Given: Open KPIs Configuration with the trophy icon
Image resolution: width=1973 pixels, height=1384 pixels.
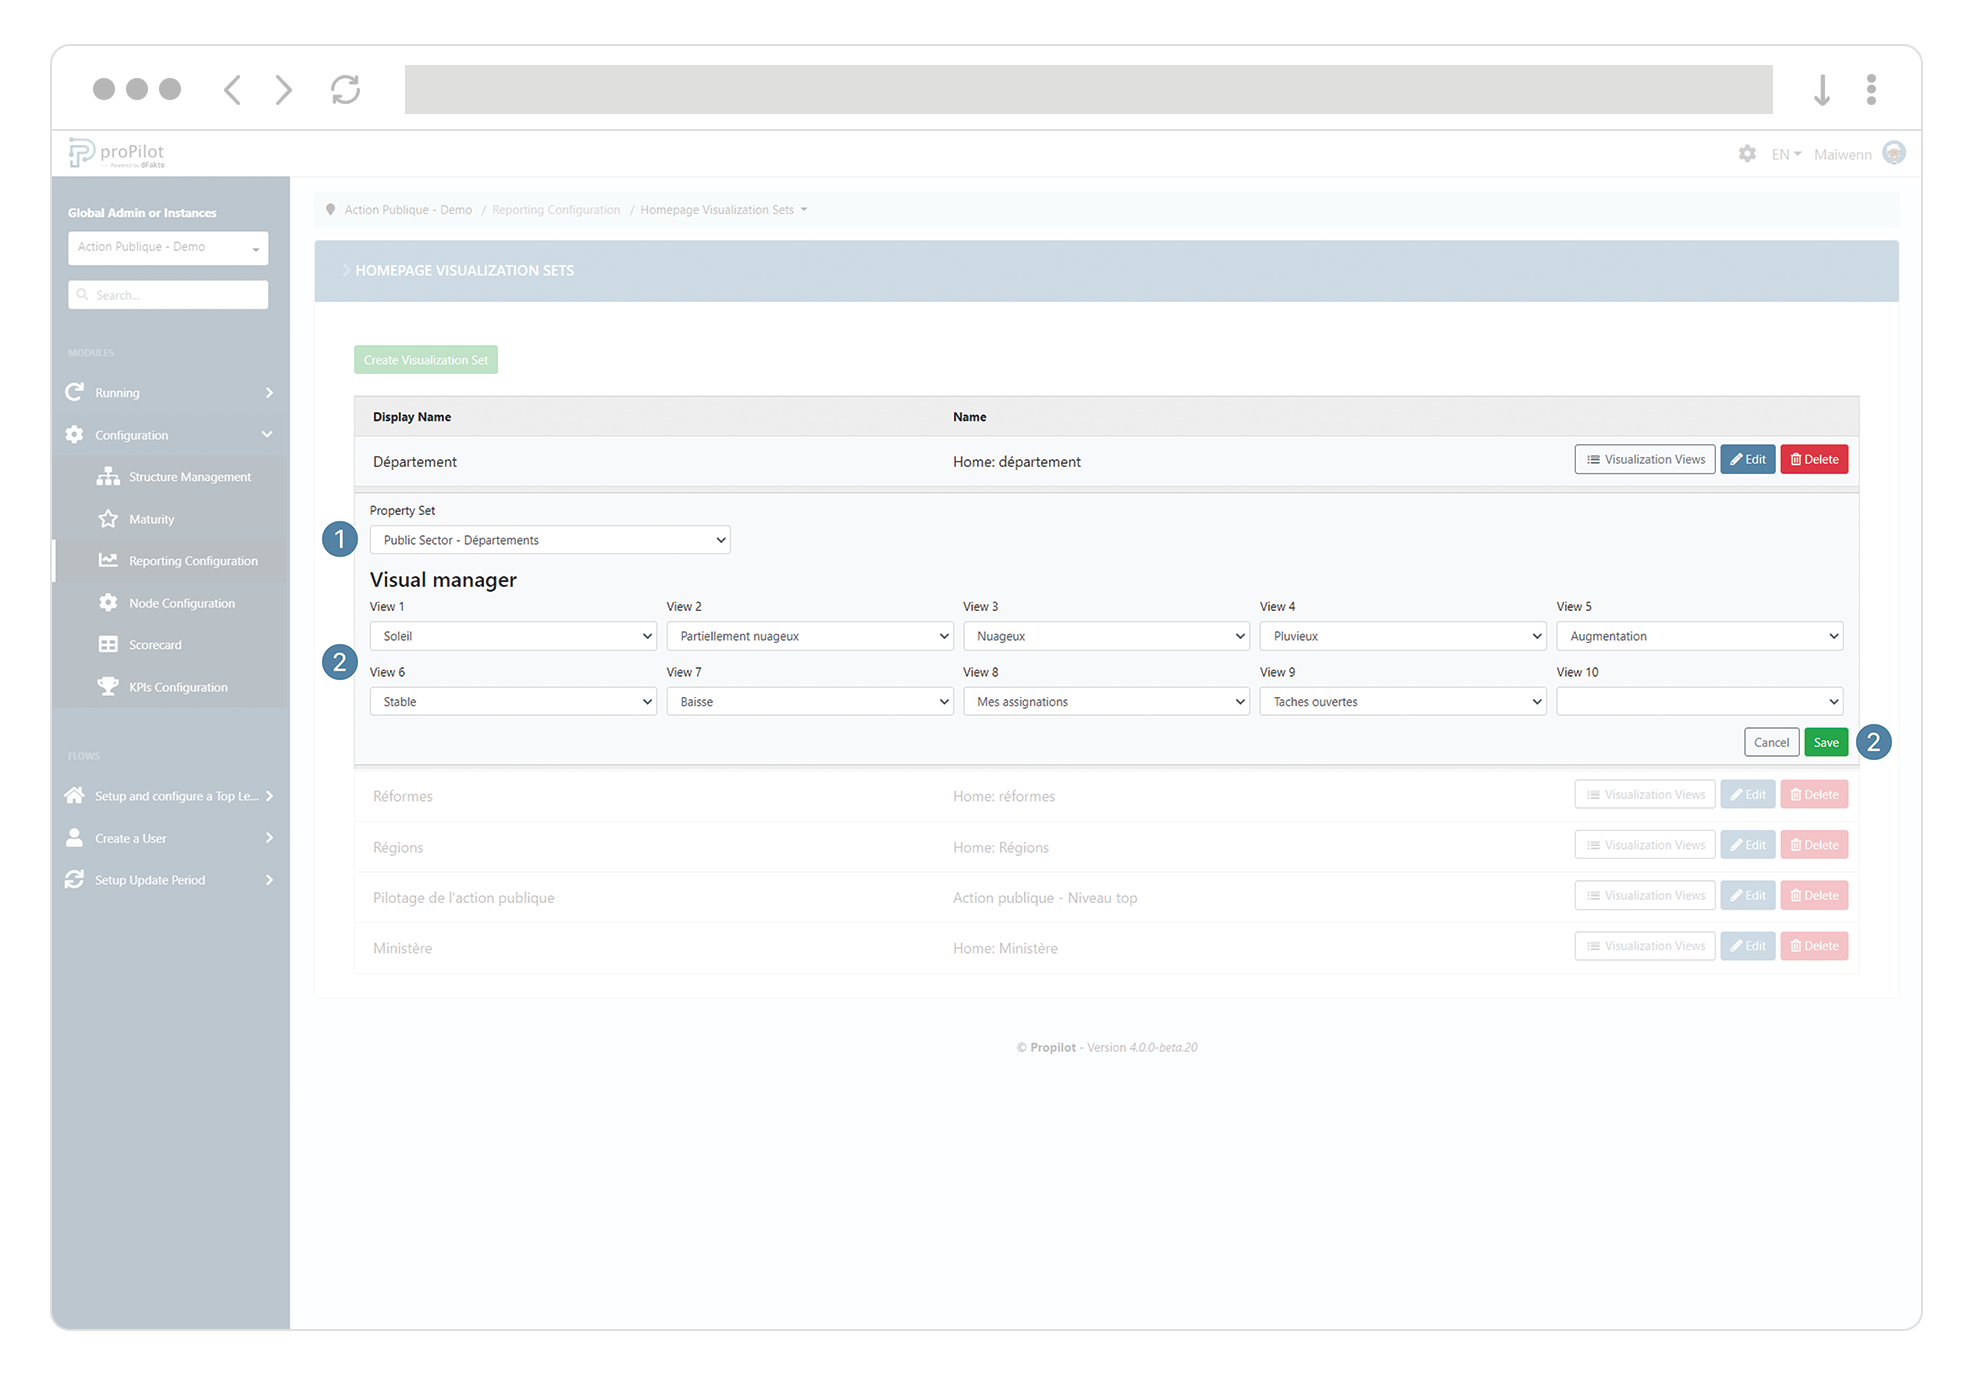Looking at the screenshot, I should (177, 687).
